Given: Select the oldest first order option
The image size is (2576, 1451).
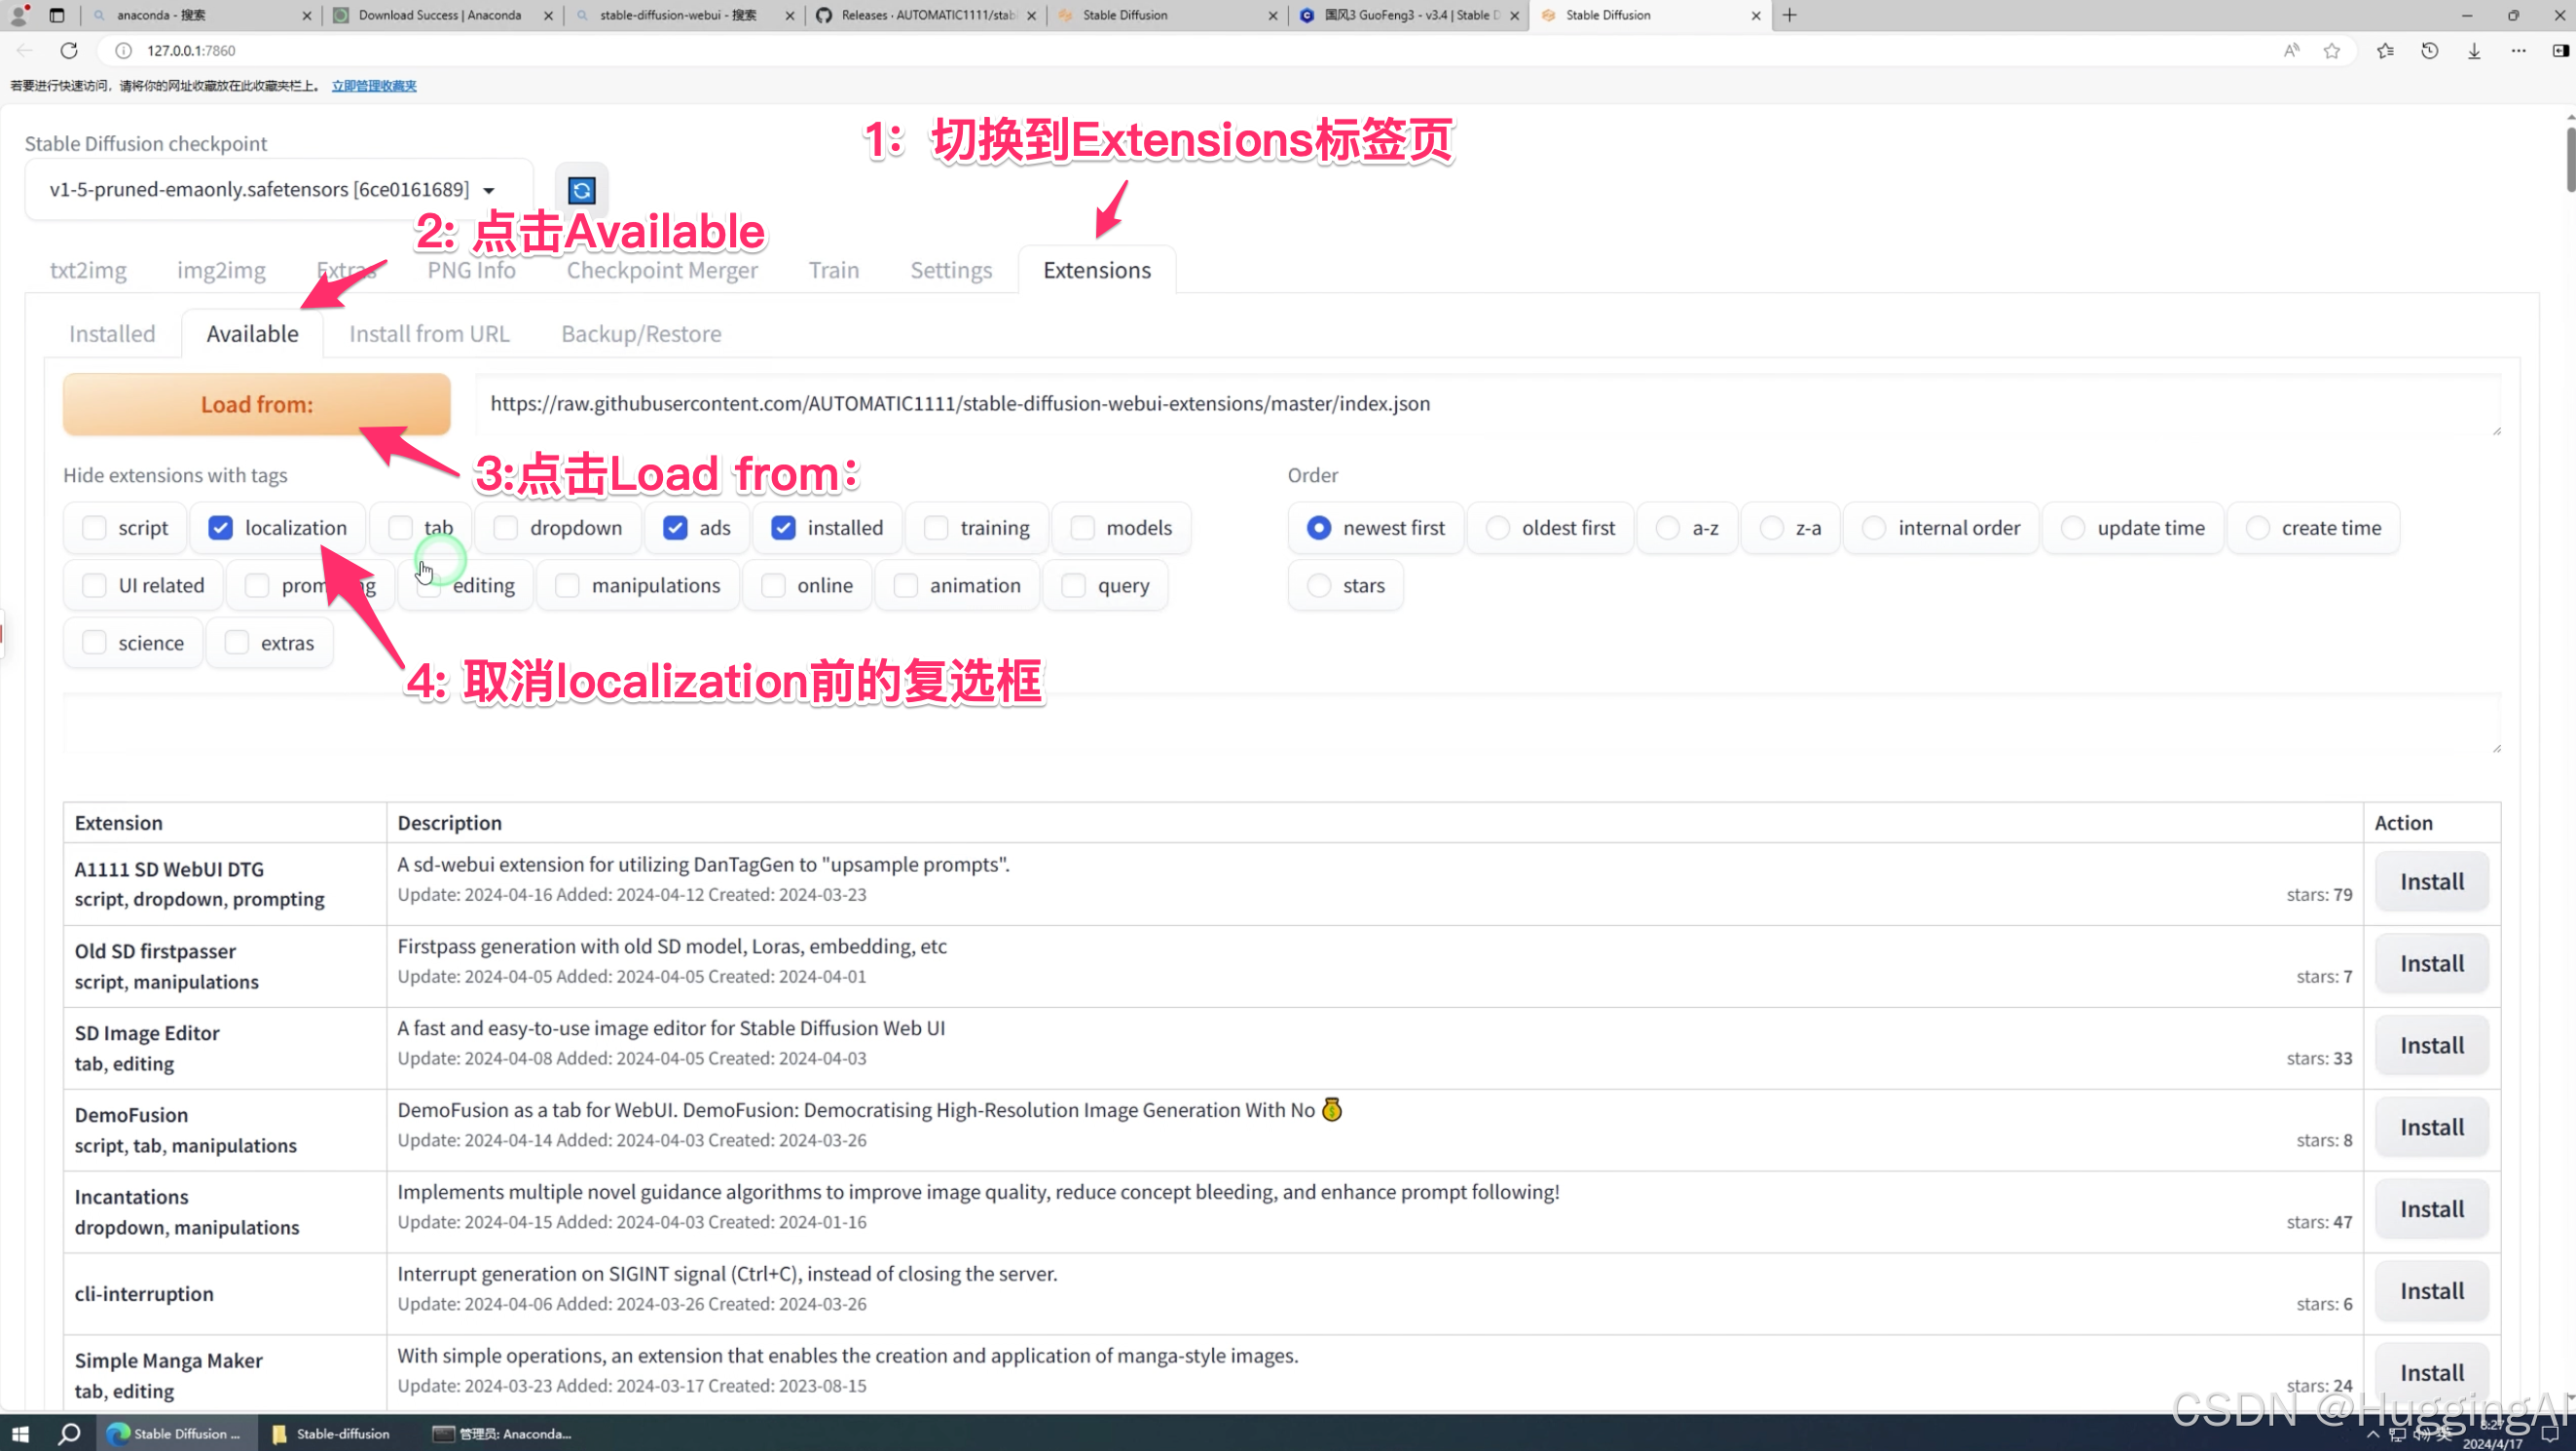Looking at the screenshot, I should coord(1497,527).
